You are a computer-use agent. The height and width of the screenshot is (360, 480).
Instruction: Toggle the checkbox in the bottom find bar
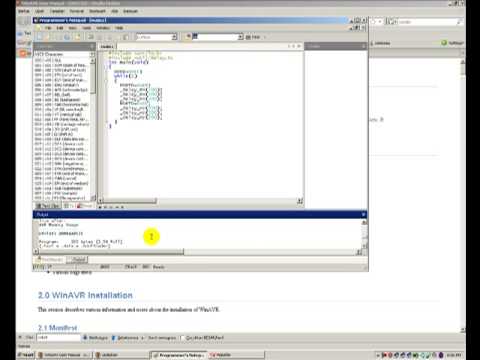pyautogui.click(x=182, y=338)
